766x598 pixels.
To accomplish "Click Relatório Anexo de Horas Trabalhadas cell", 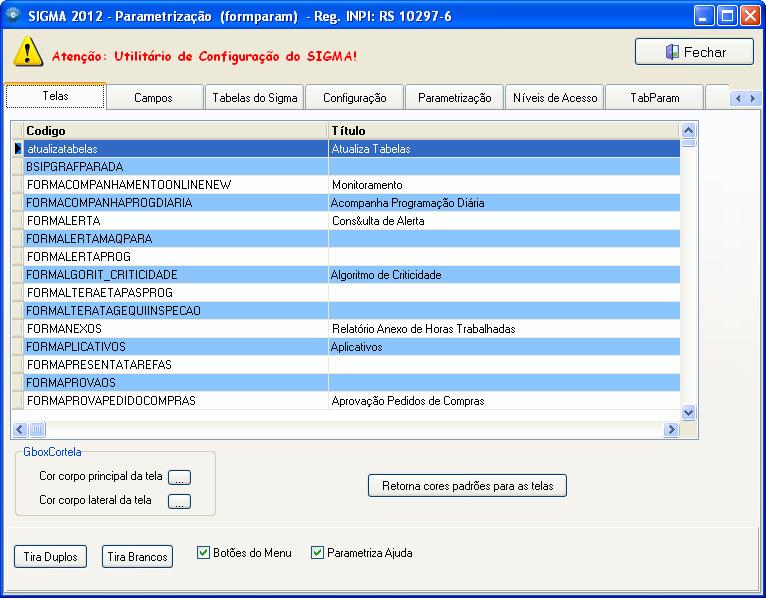I will pos(504,329).
